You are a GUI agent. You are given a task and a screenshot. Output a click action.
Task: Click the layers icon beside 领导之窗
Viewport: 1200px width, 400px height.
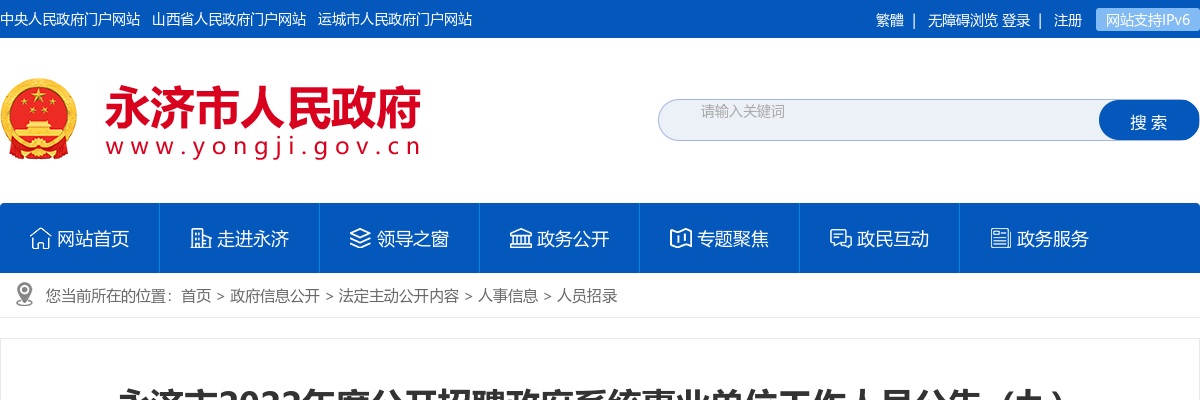coord(360,238)
